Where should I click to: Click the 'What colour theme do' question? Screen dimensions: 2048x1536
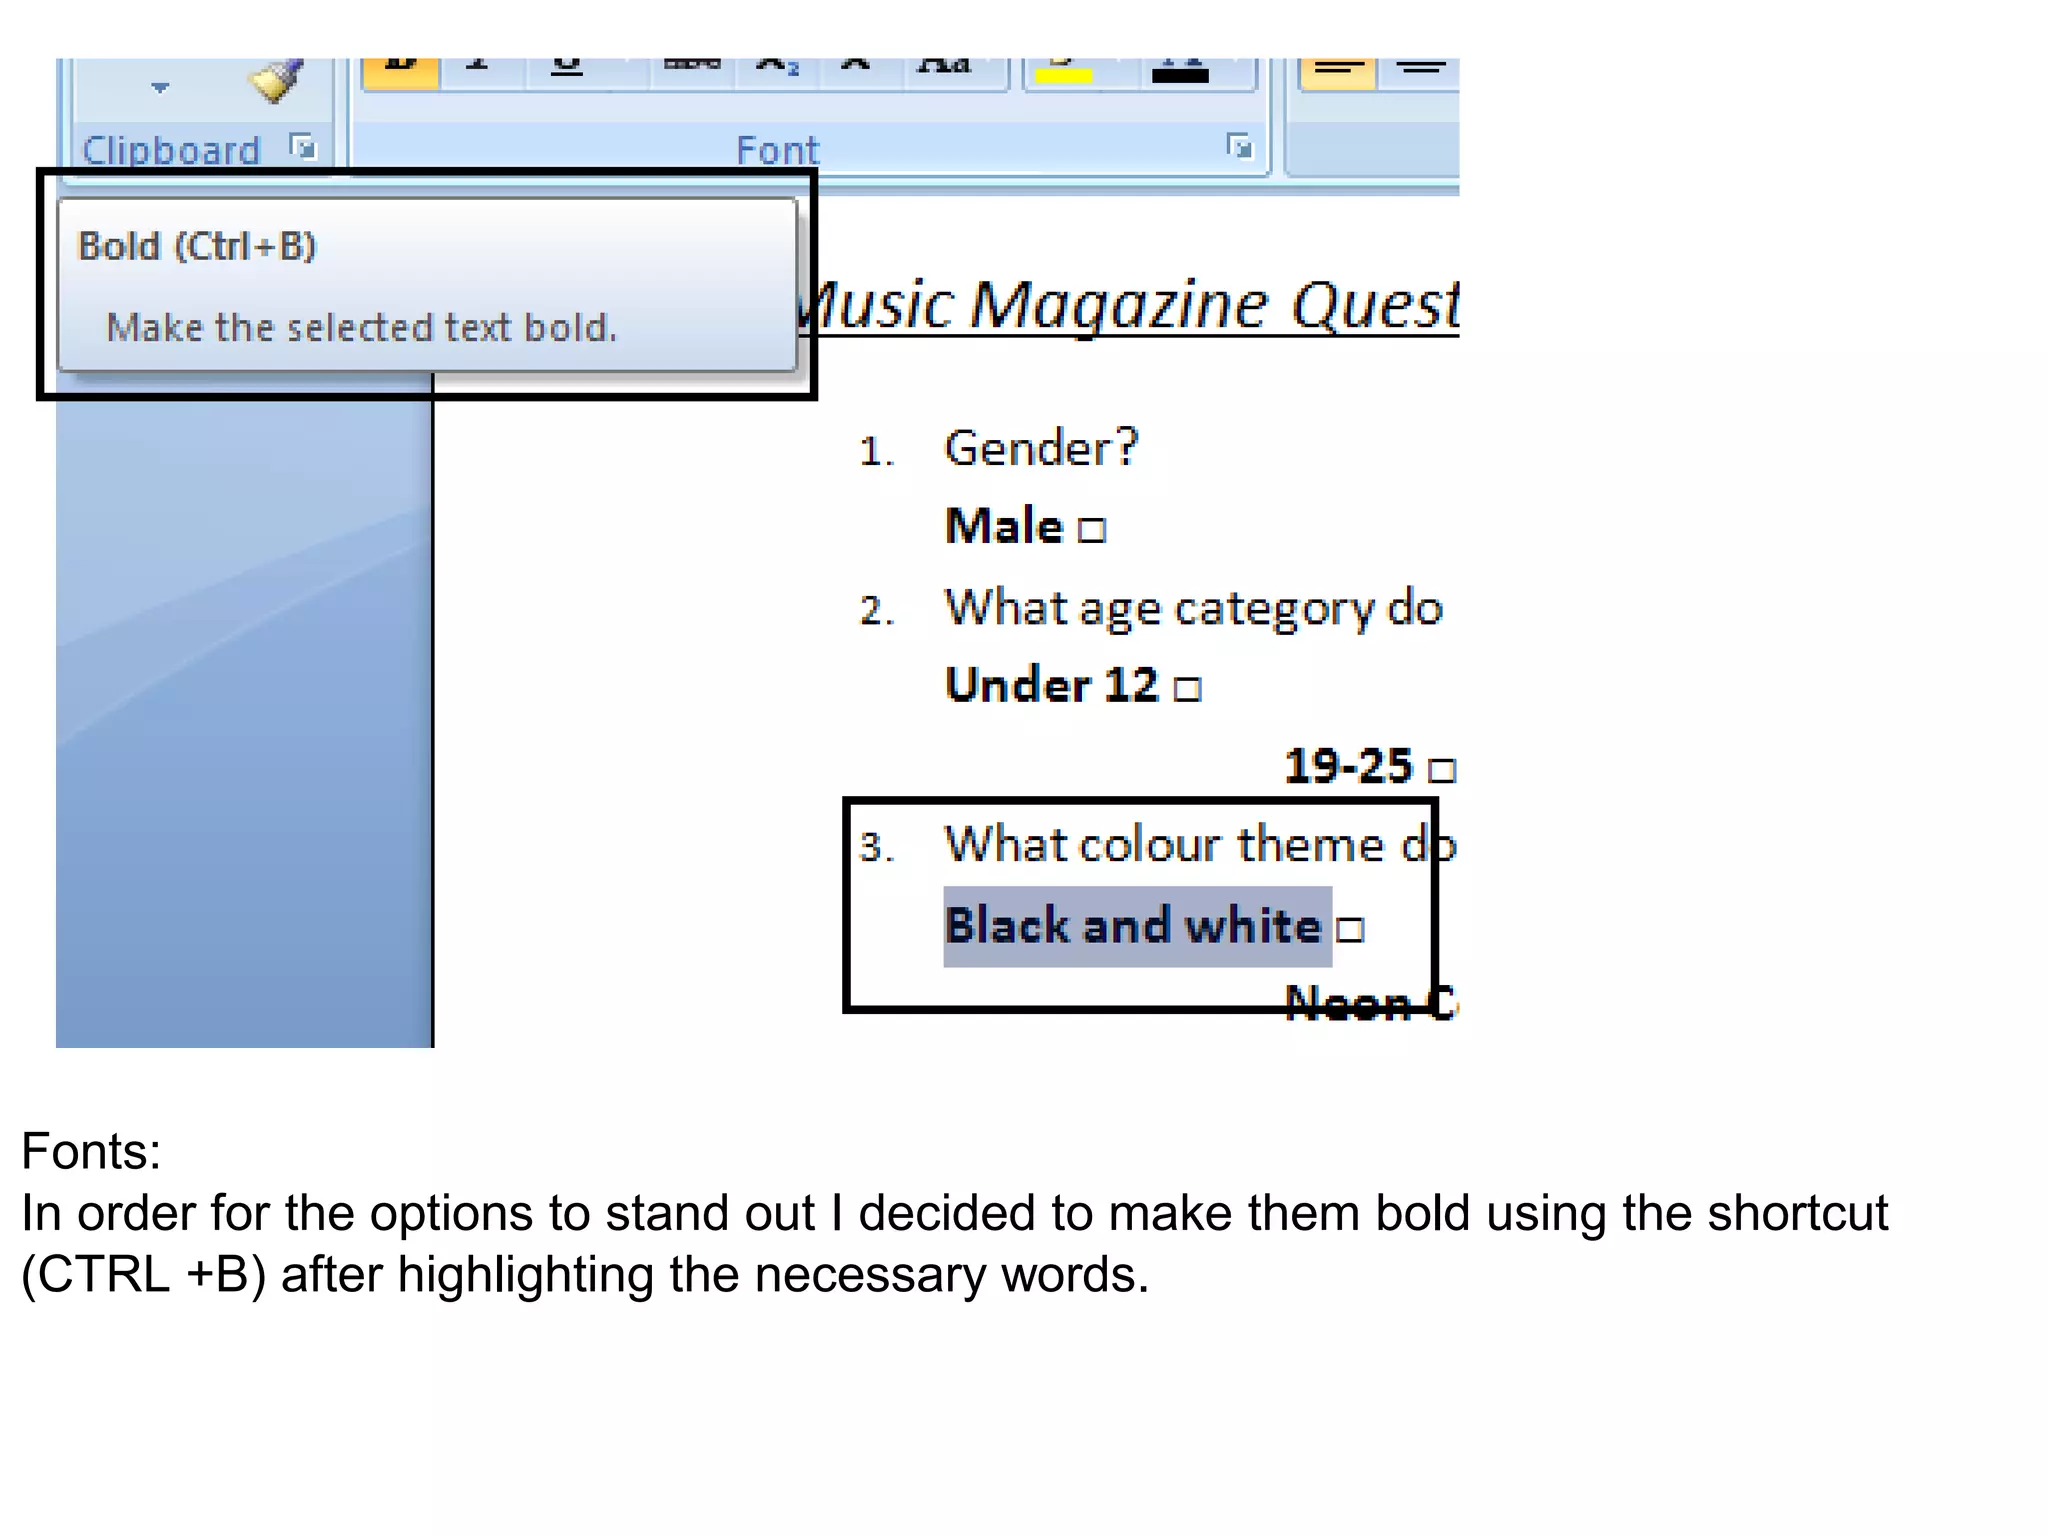(1200, 844)
